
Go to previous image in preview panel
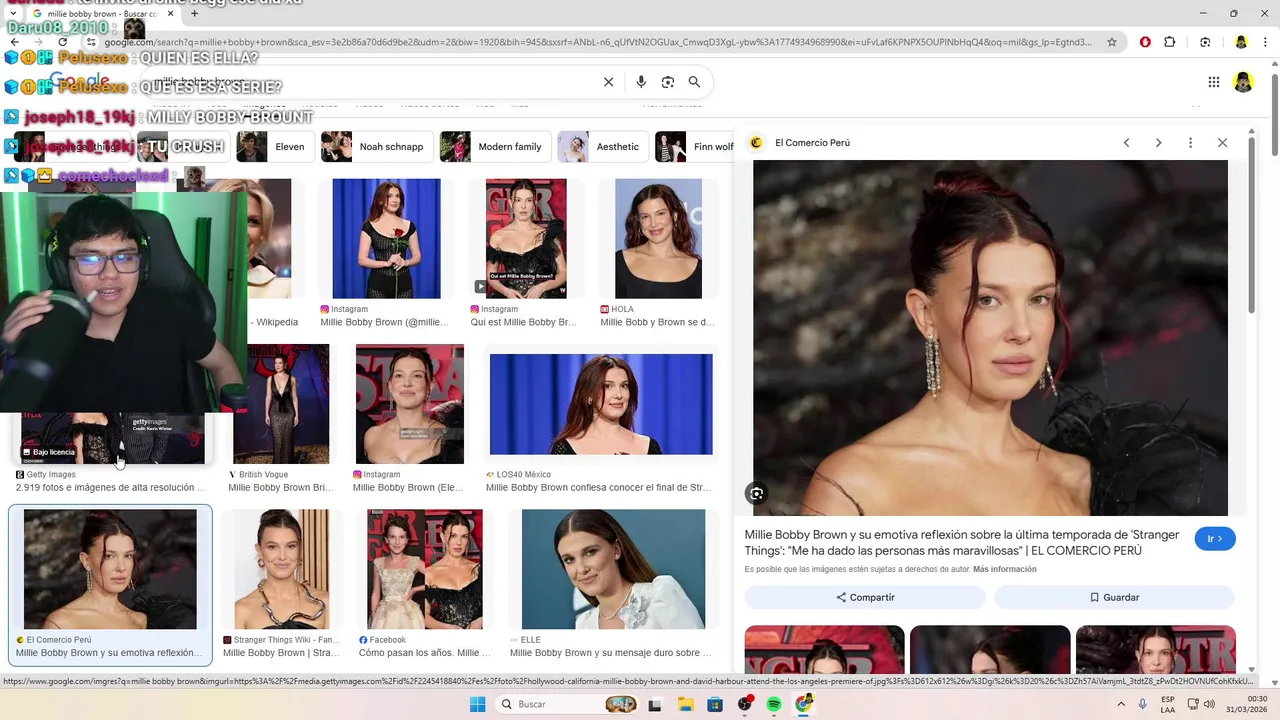point(1126,143)
